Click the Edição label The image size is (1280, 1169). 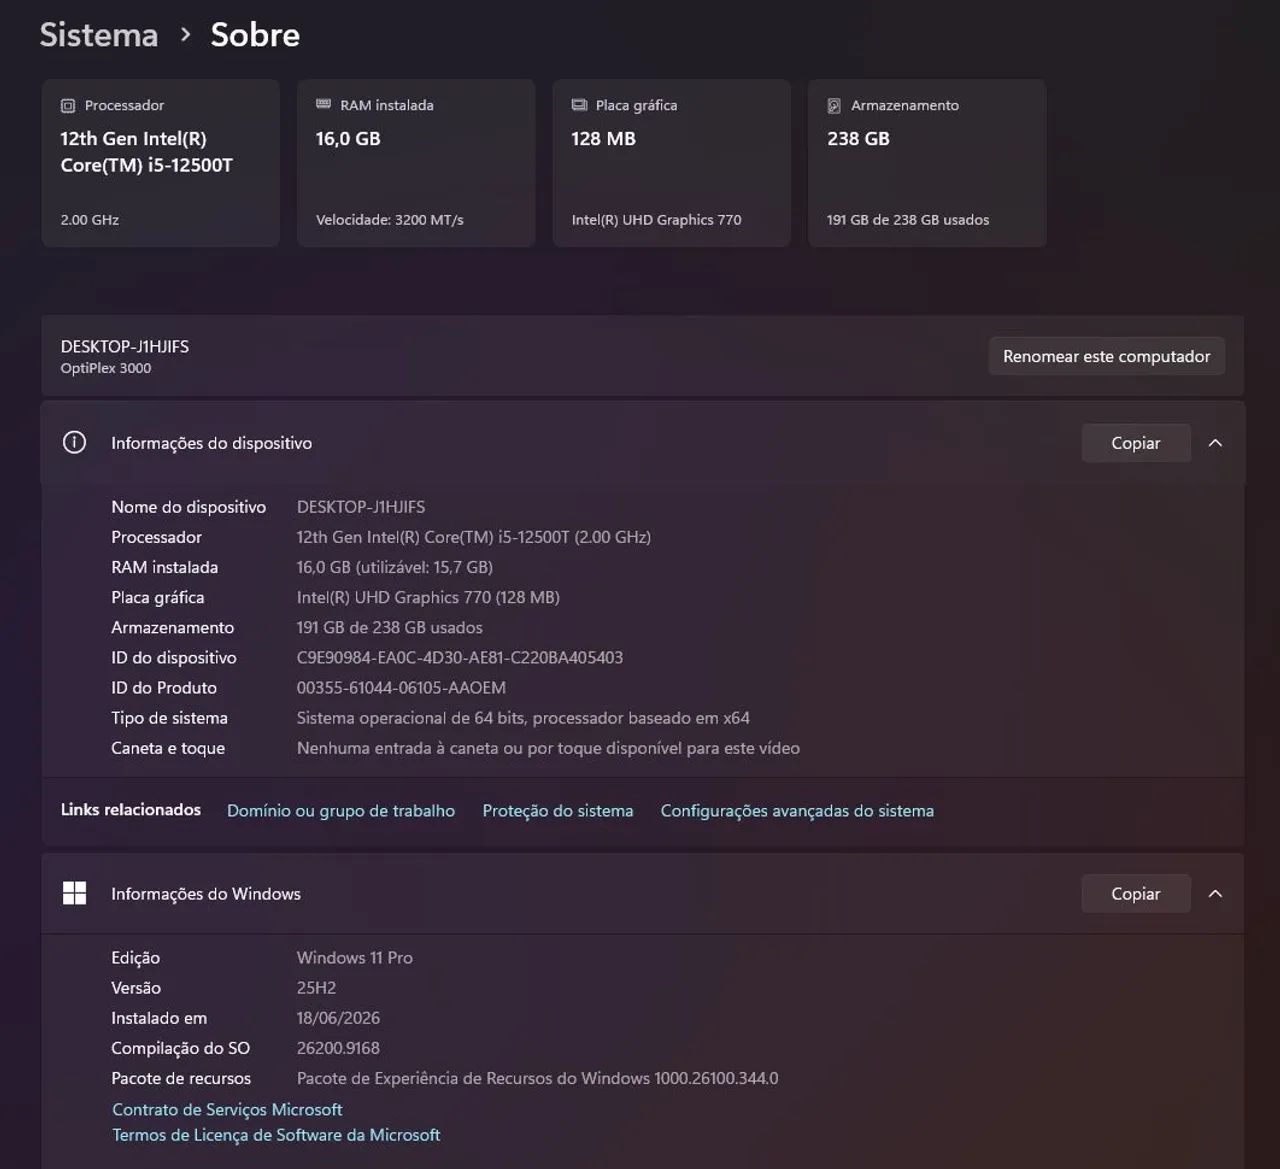coord(136,958)
